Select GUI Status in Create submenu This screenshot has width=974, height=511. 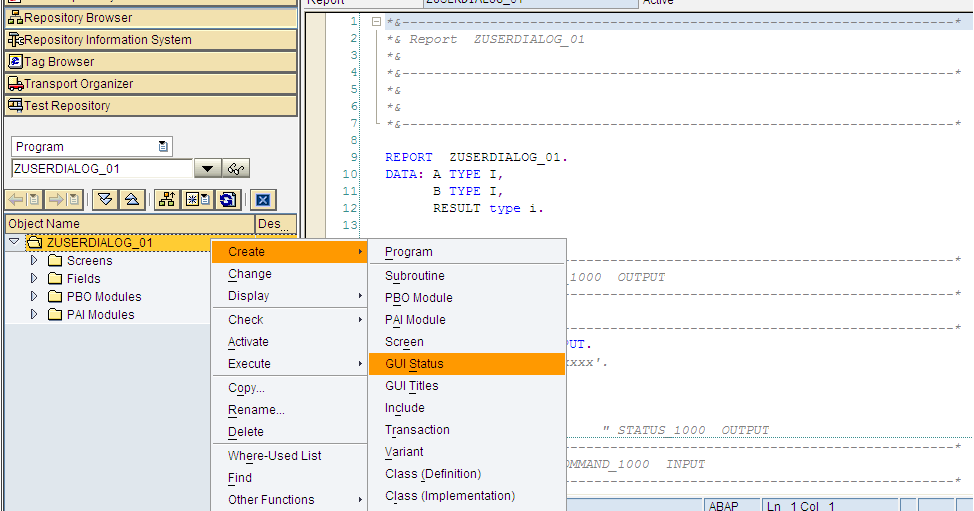467,364
